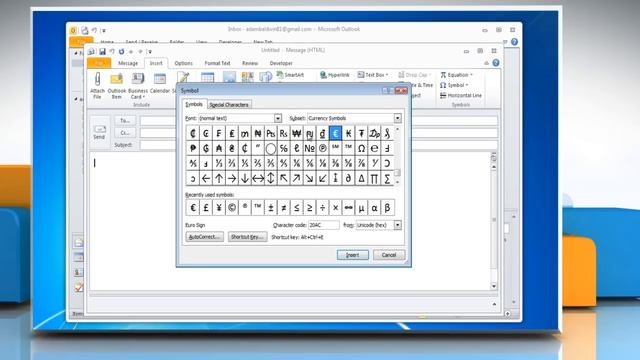Screen dimensions: 640x360
Task: Click Insert in the Symbol dialog
Action: coord(353,255)
